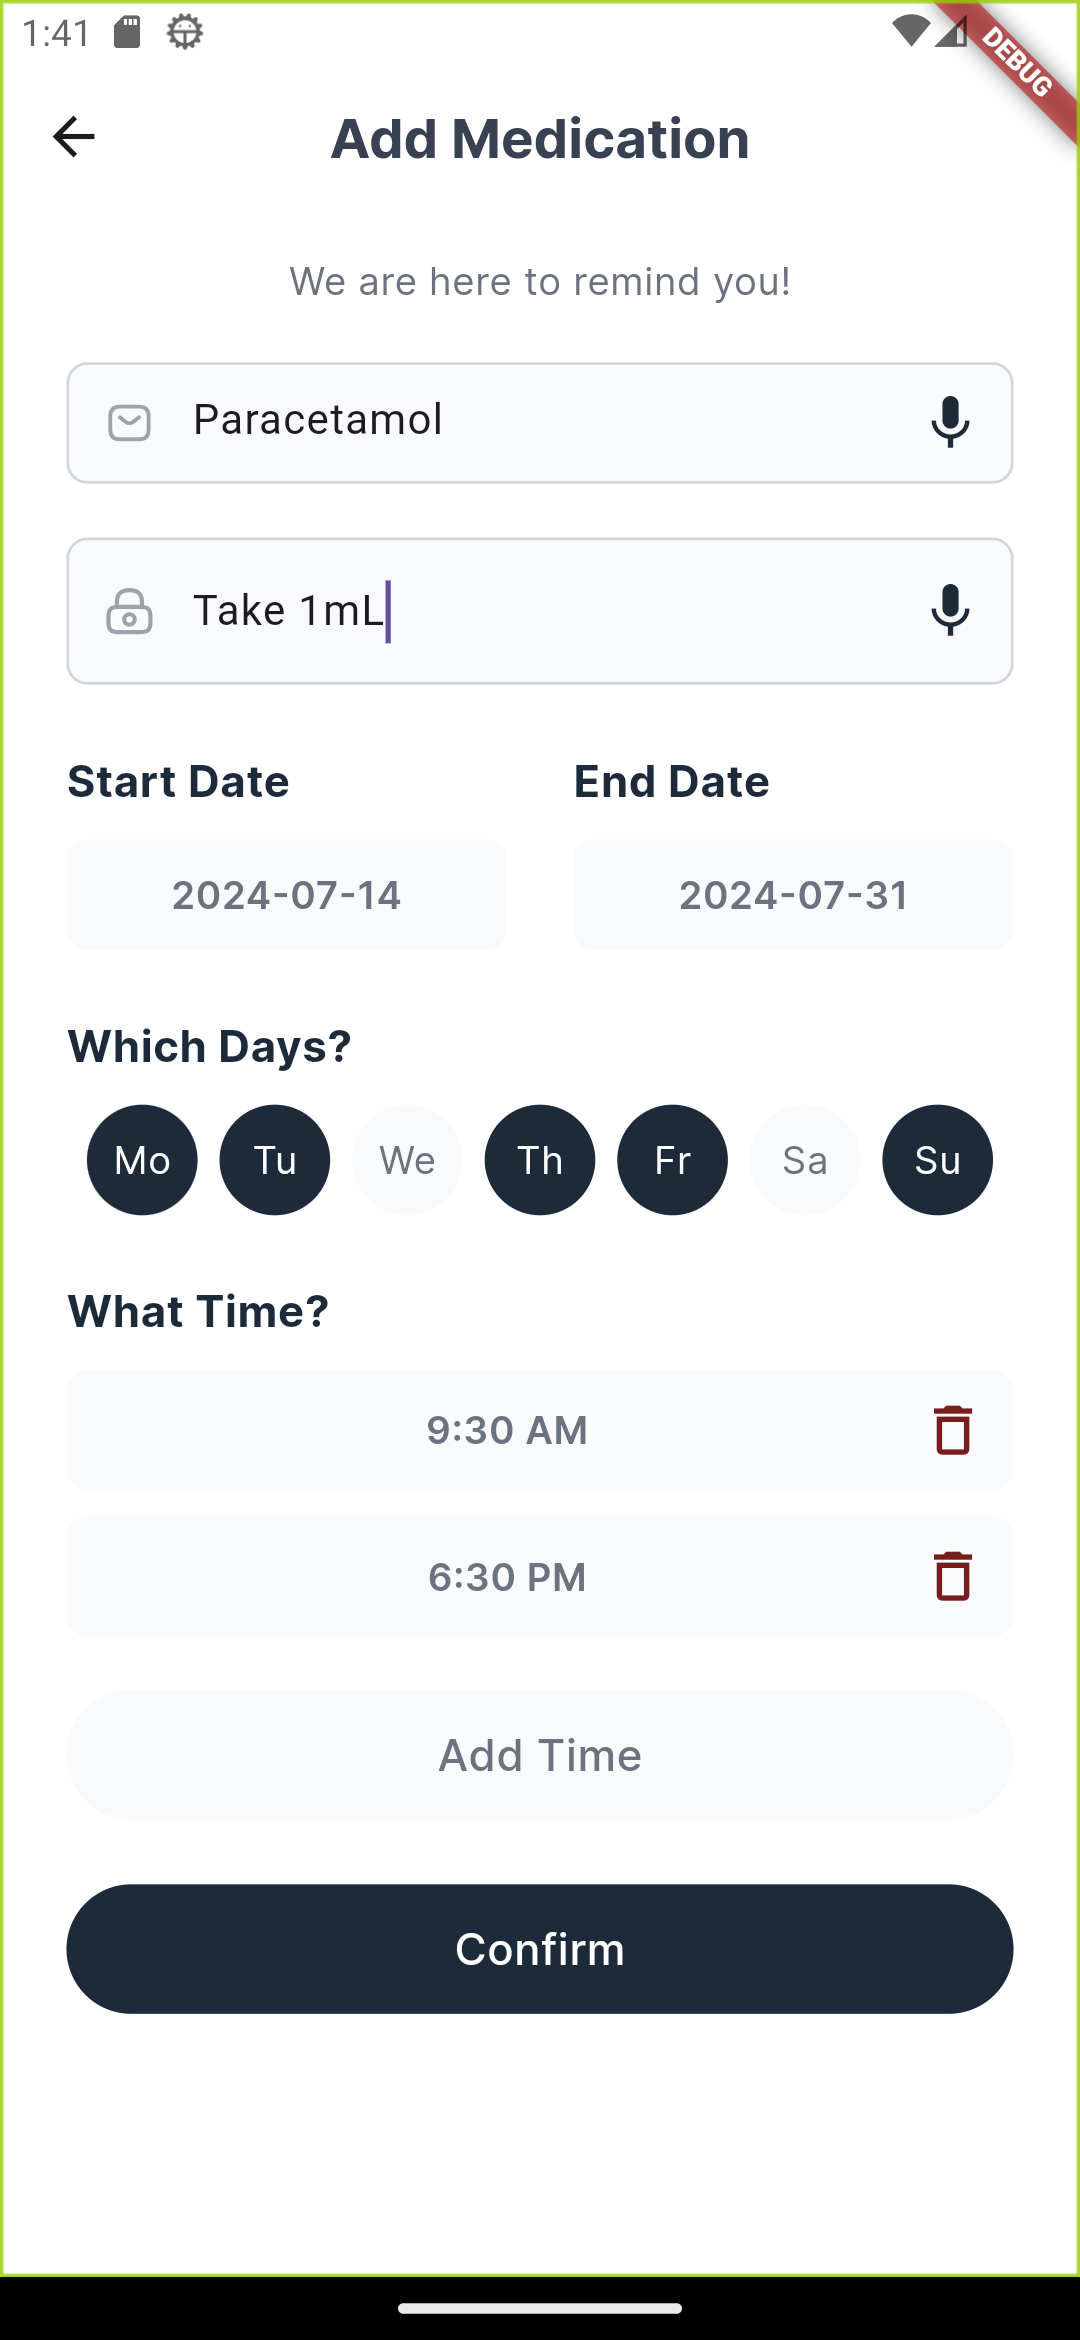Tap the back arrow icon

click(x=73, y=137)
